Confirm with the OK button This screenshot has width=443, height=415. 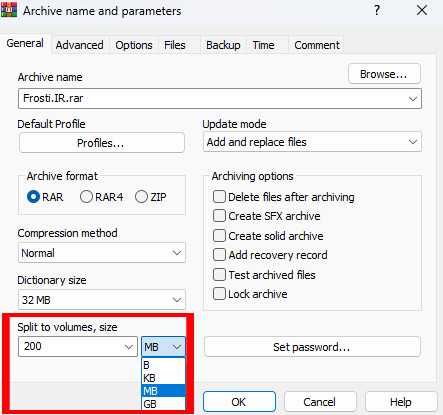click(239, 402)
